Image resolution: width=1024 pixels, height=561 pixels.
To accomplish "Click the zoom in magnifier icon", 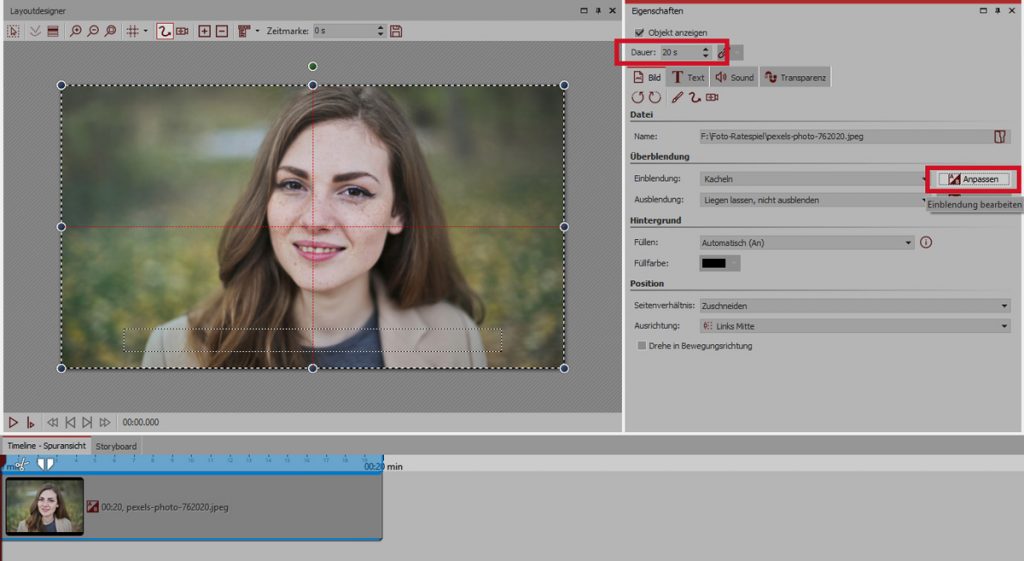I will 76,31.
